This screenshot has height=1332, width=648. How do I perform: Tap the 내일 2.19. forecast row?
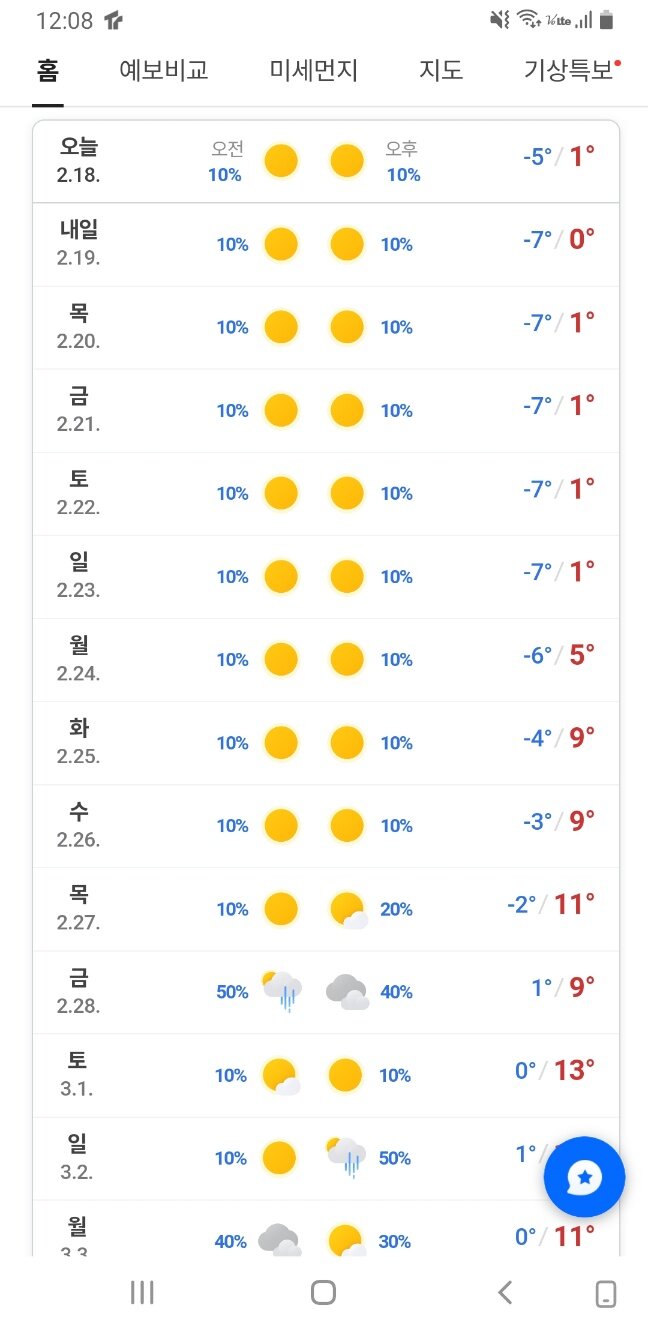pos(326,244)
